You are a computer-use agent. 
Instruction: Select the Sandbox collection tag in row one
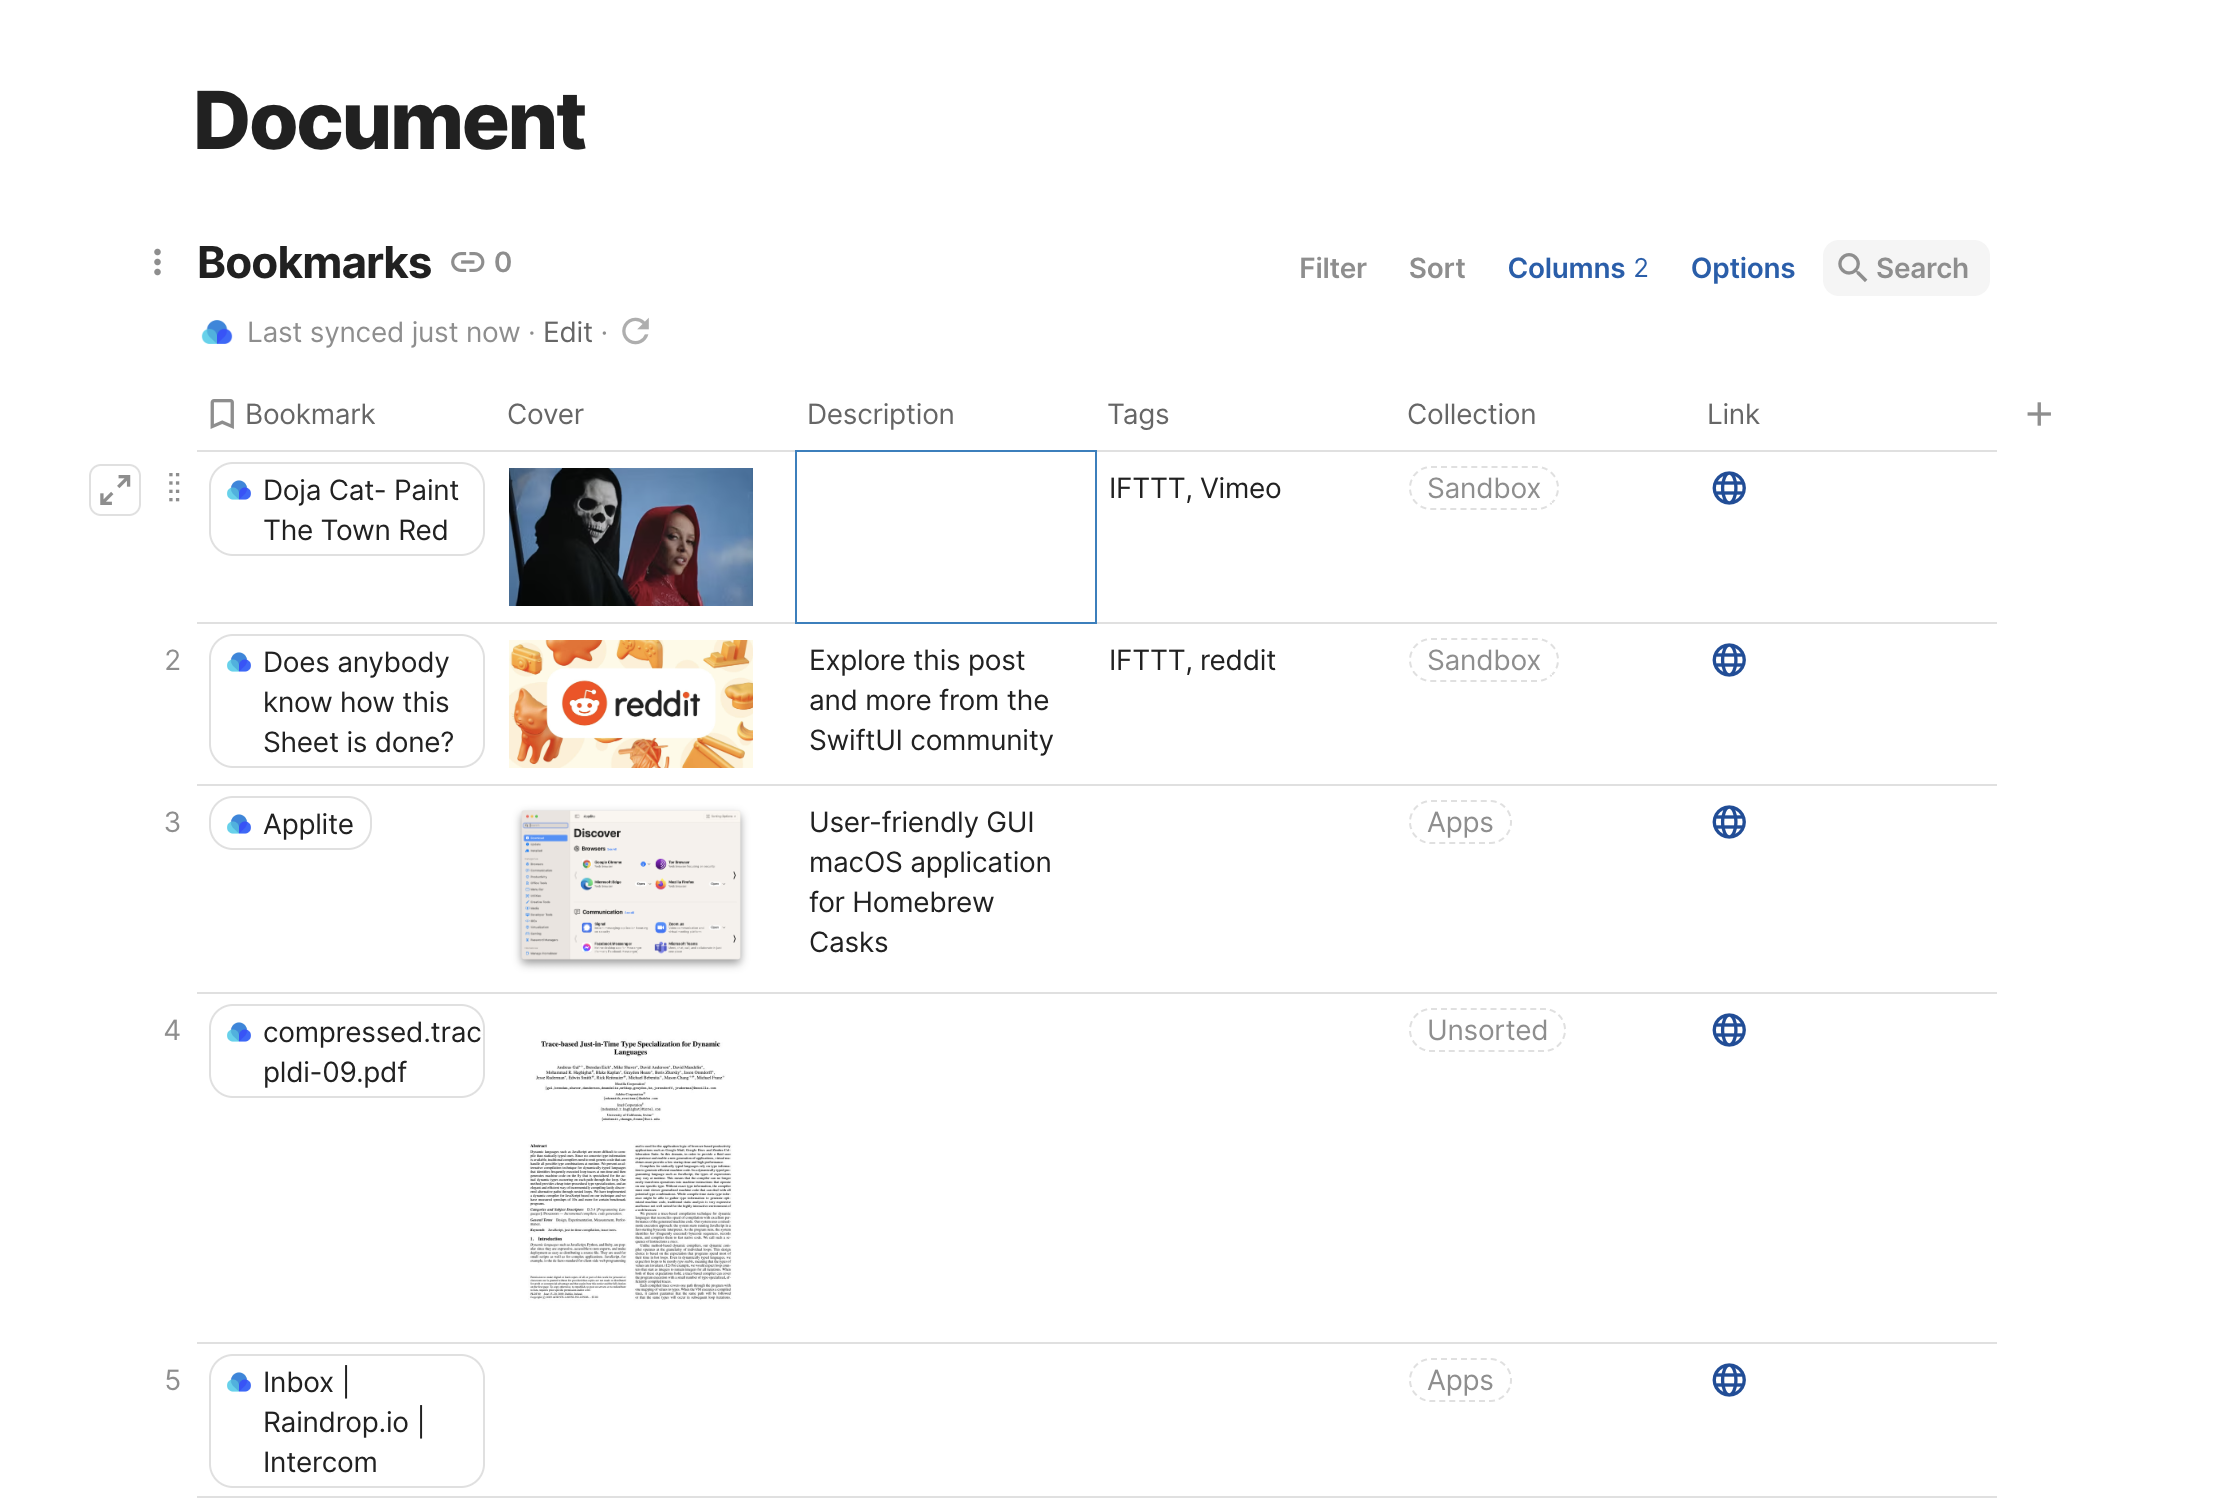click(x=1483, y=488)
